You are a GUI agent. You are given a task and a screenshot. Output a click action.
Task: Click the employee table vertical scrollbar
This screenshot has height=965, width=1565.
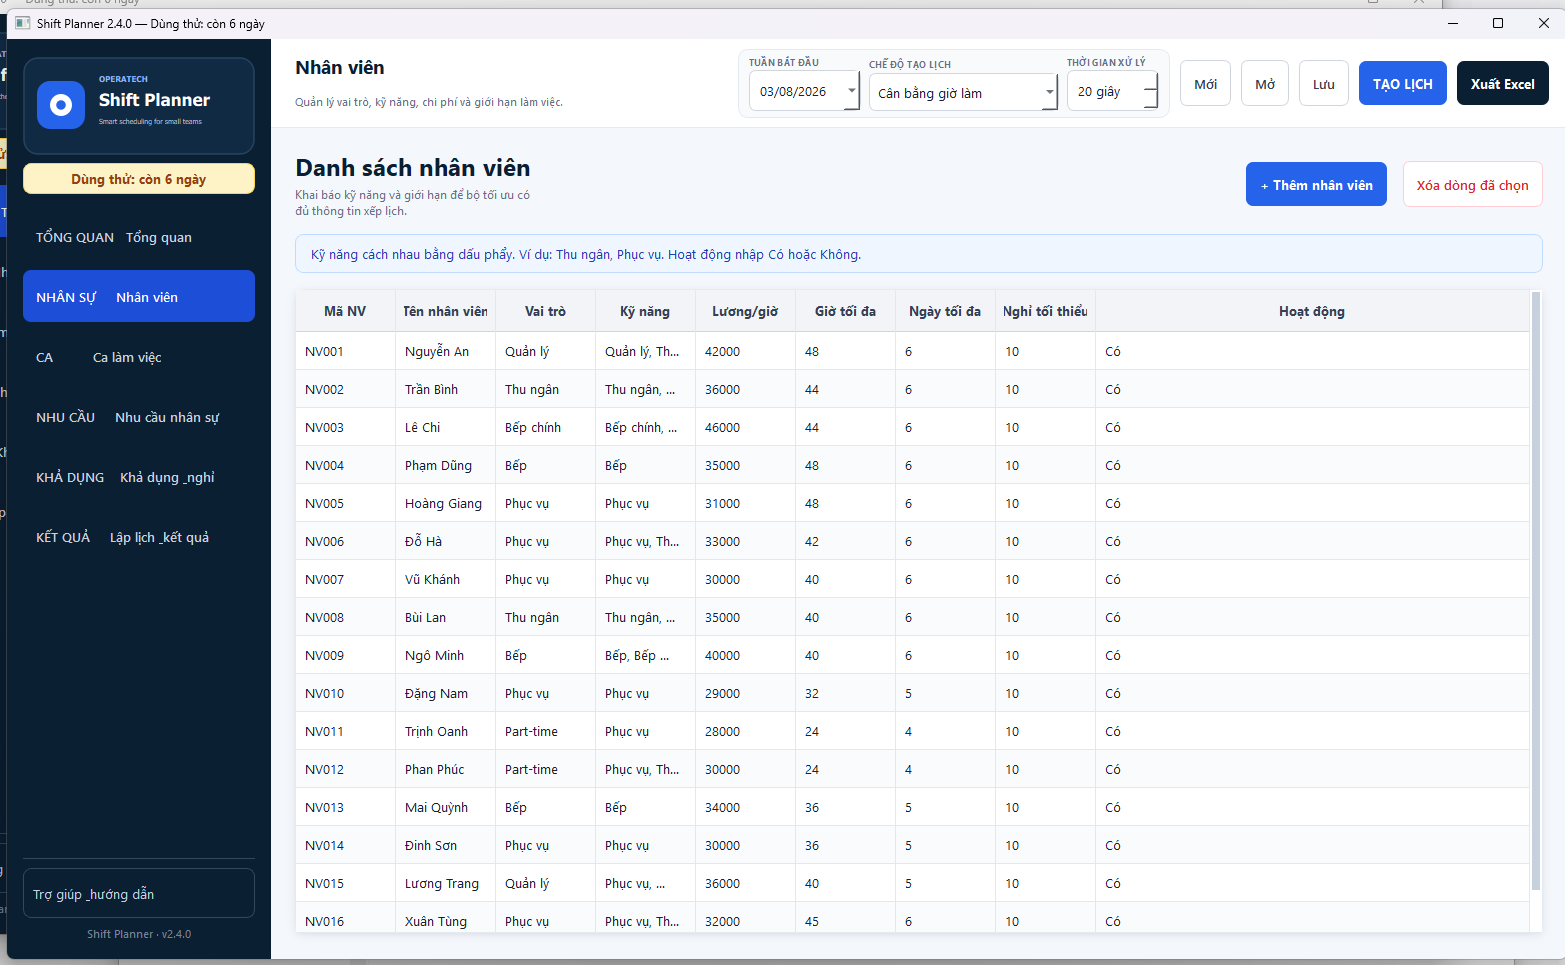pyautogui.click(x=1536, y=590)
